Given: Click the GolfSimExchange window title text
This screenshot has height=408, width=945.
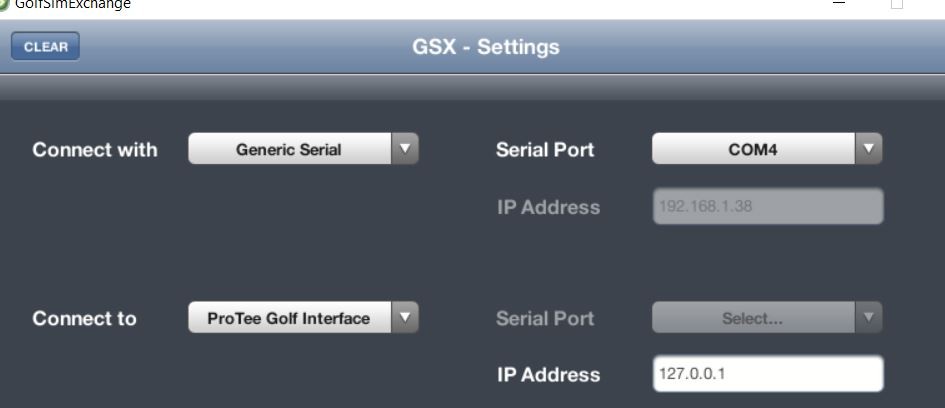Looking at the screenshot, I should [x=72, y=4].
